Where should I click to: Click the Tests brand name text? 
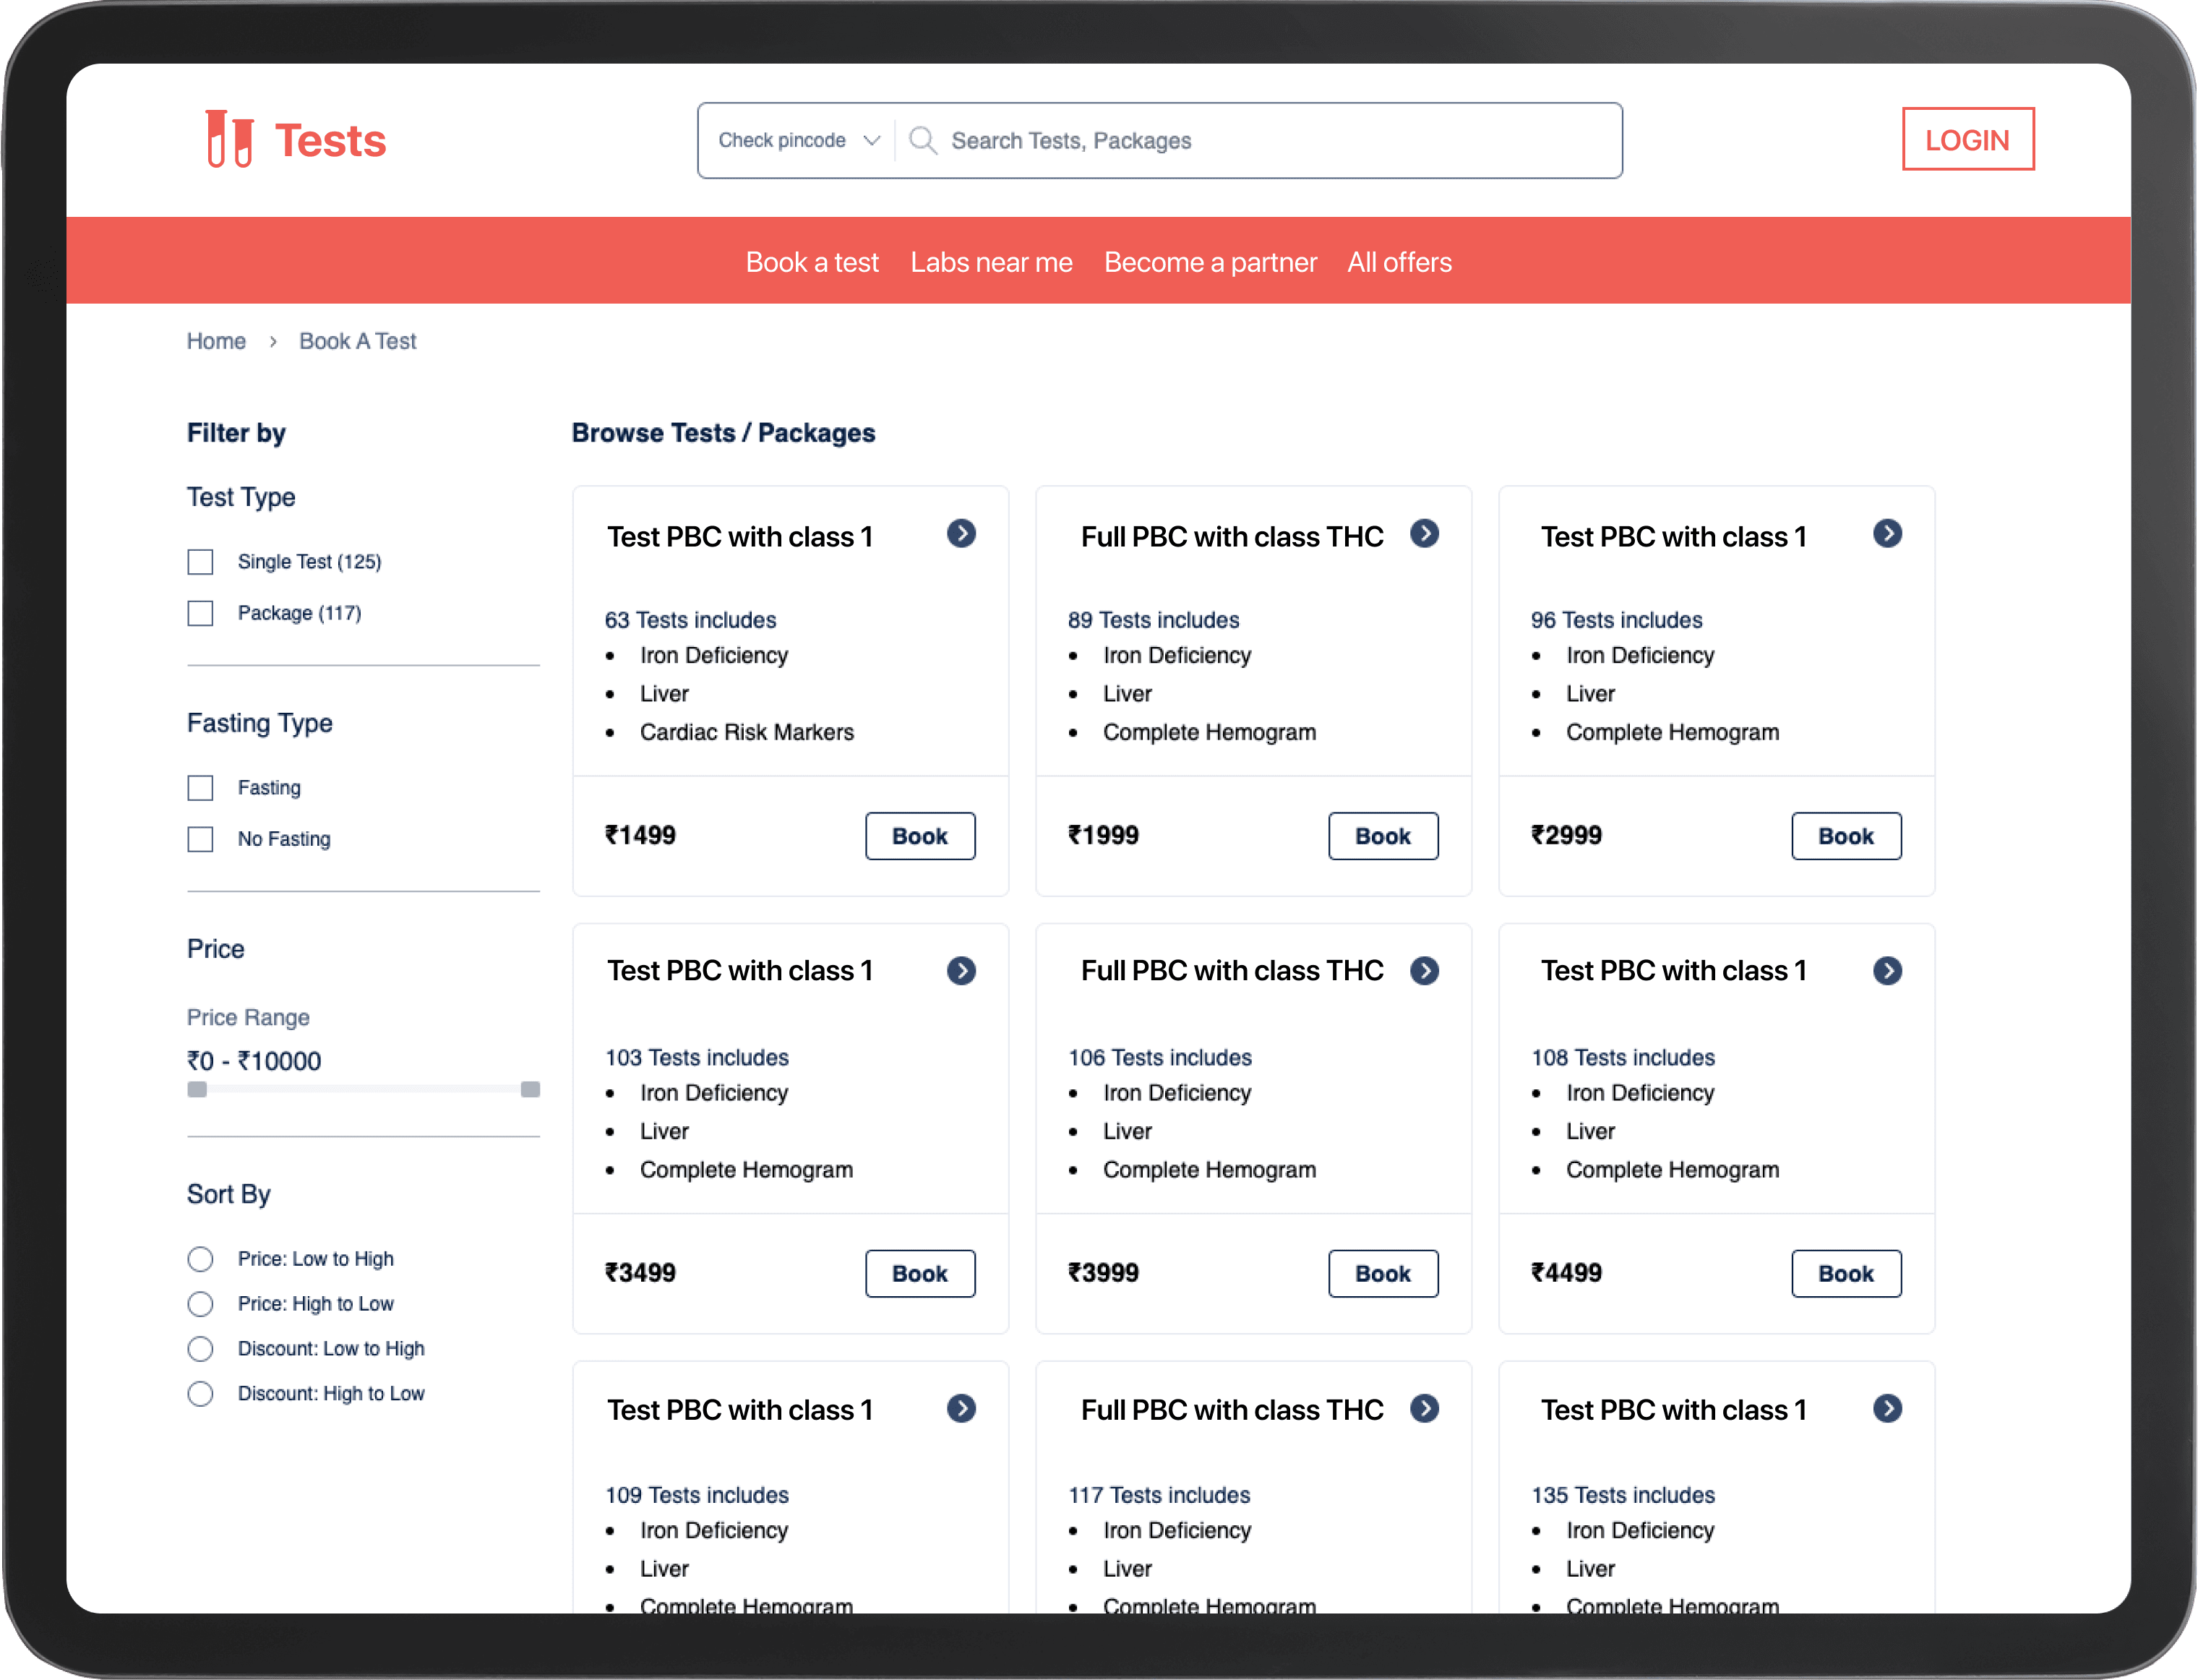click(330, 140)
